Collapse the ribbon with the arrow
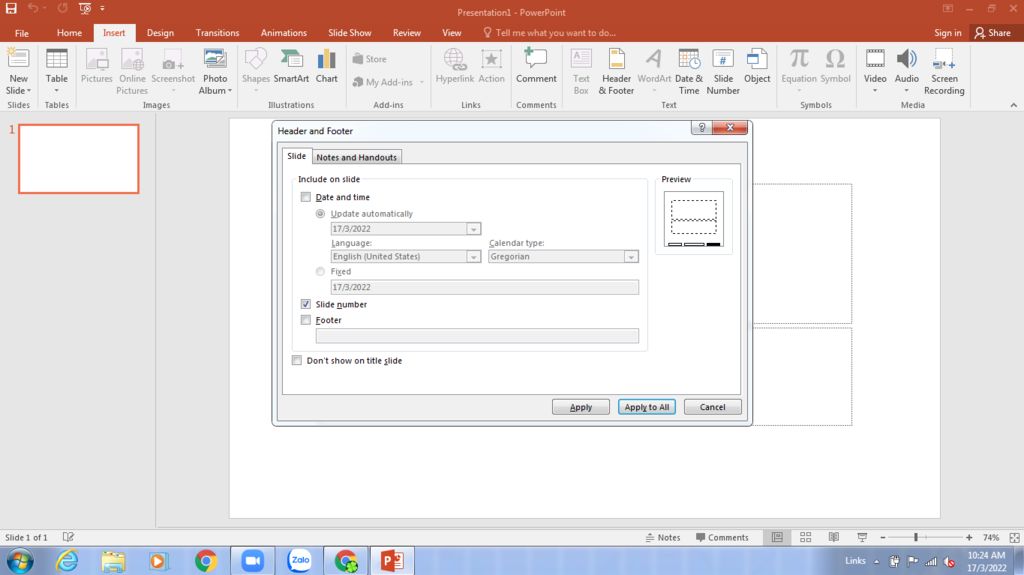Screen dimensions: 1024x575 (1014, 105)
